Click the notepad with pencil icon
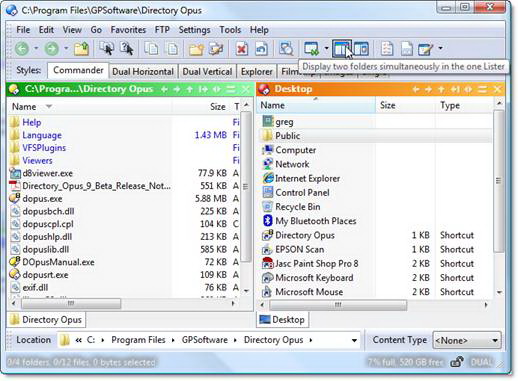The image size is (518, 381). (426, 49)
